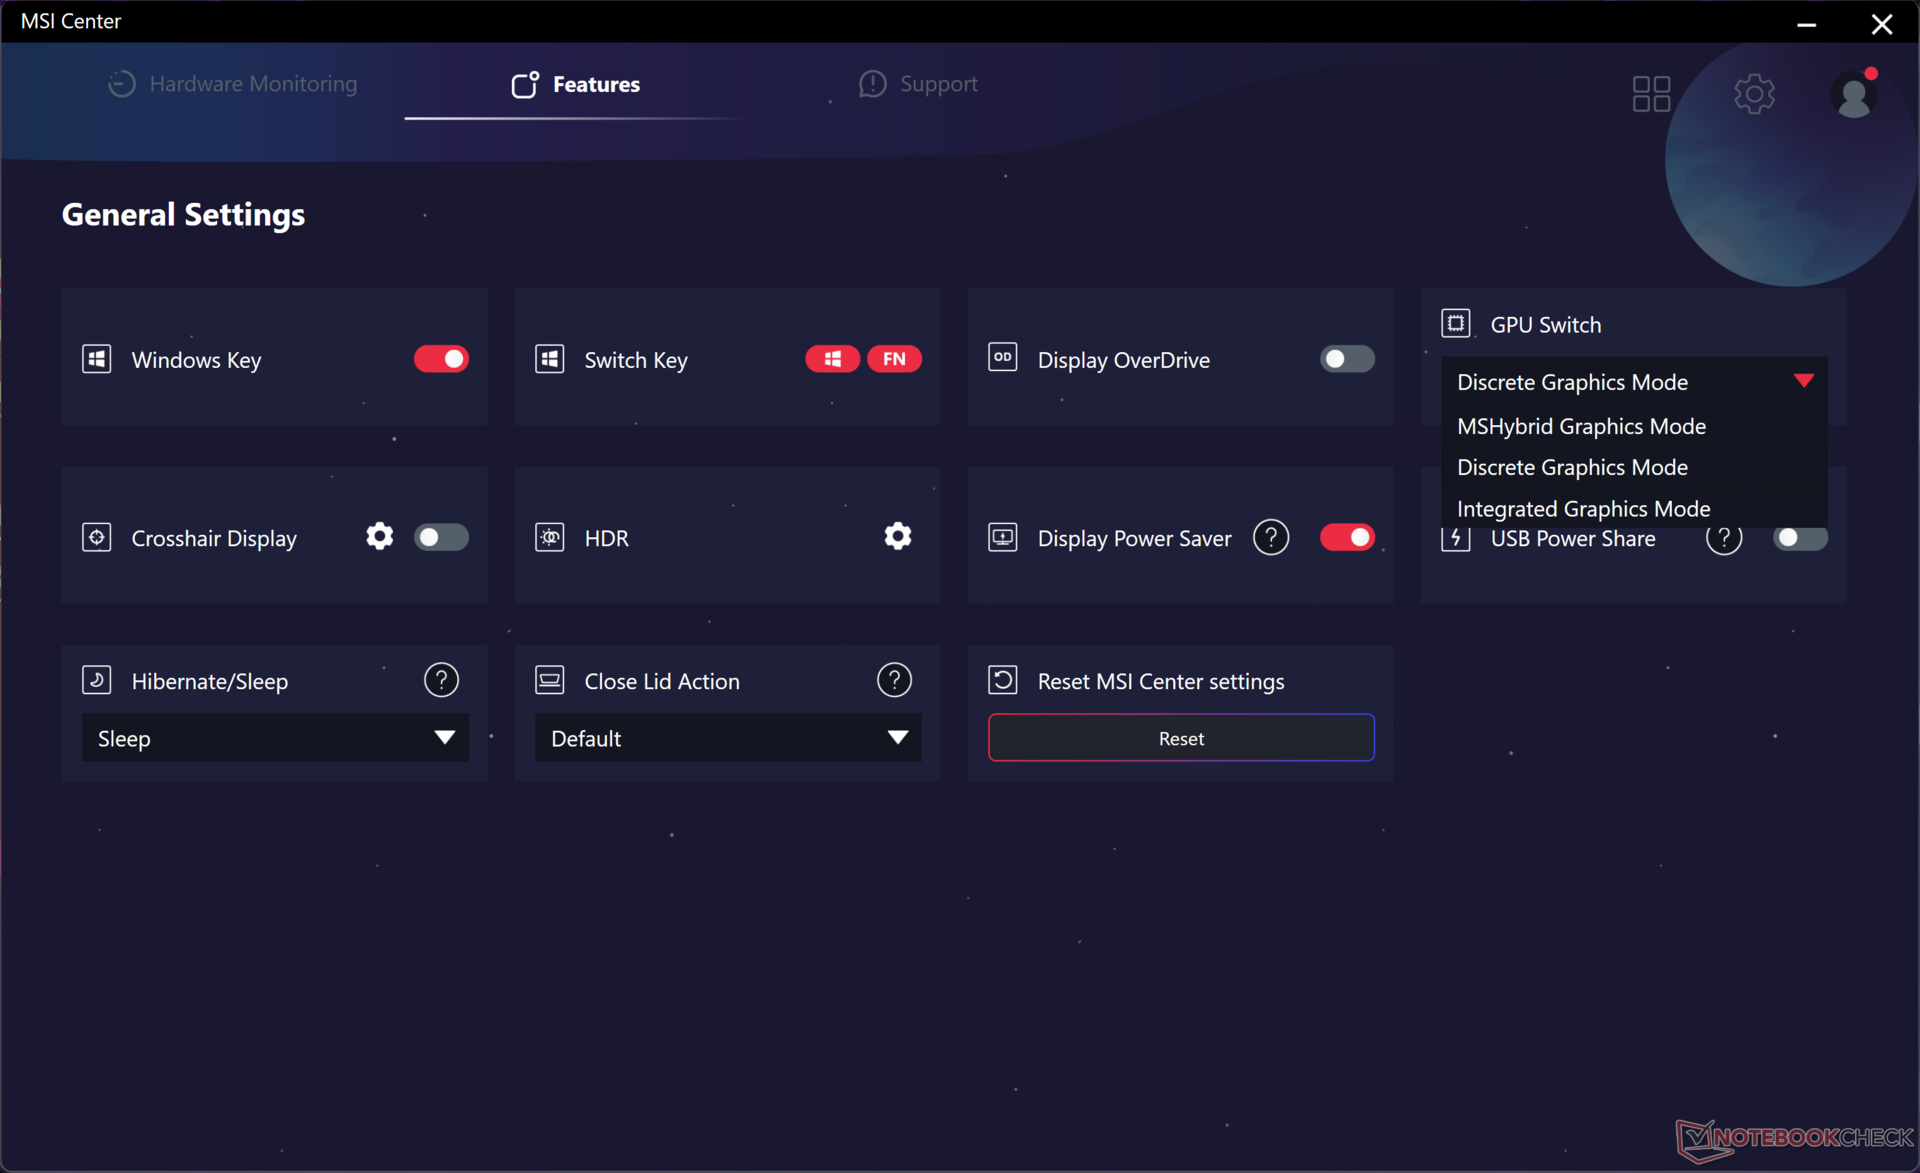Viewport: 1920px width, 1173px height.
Task: Open the apps grid icon
Action: click(1651, 94)
